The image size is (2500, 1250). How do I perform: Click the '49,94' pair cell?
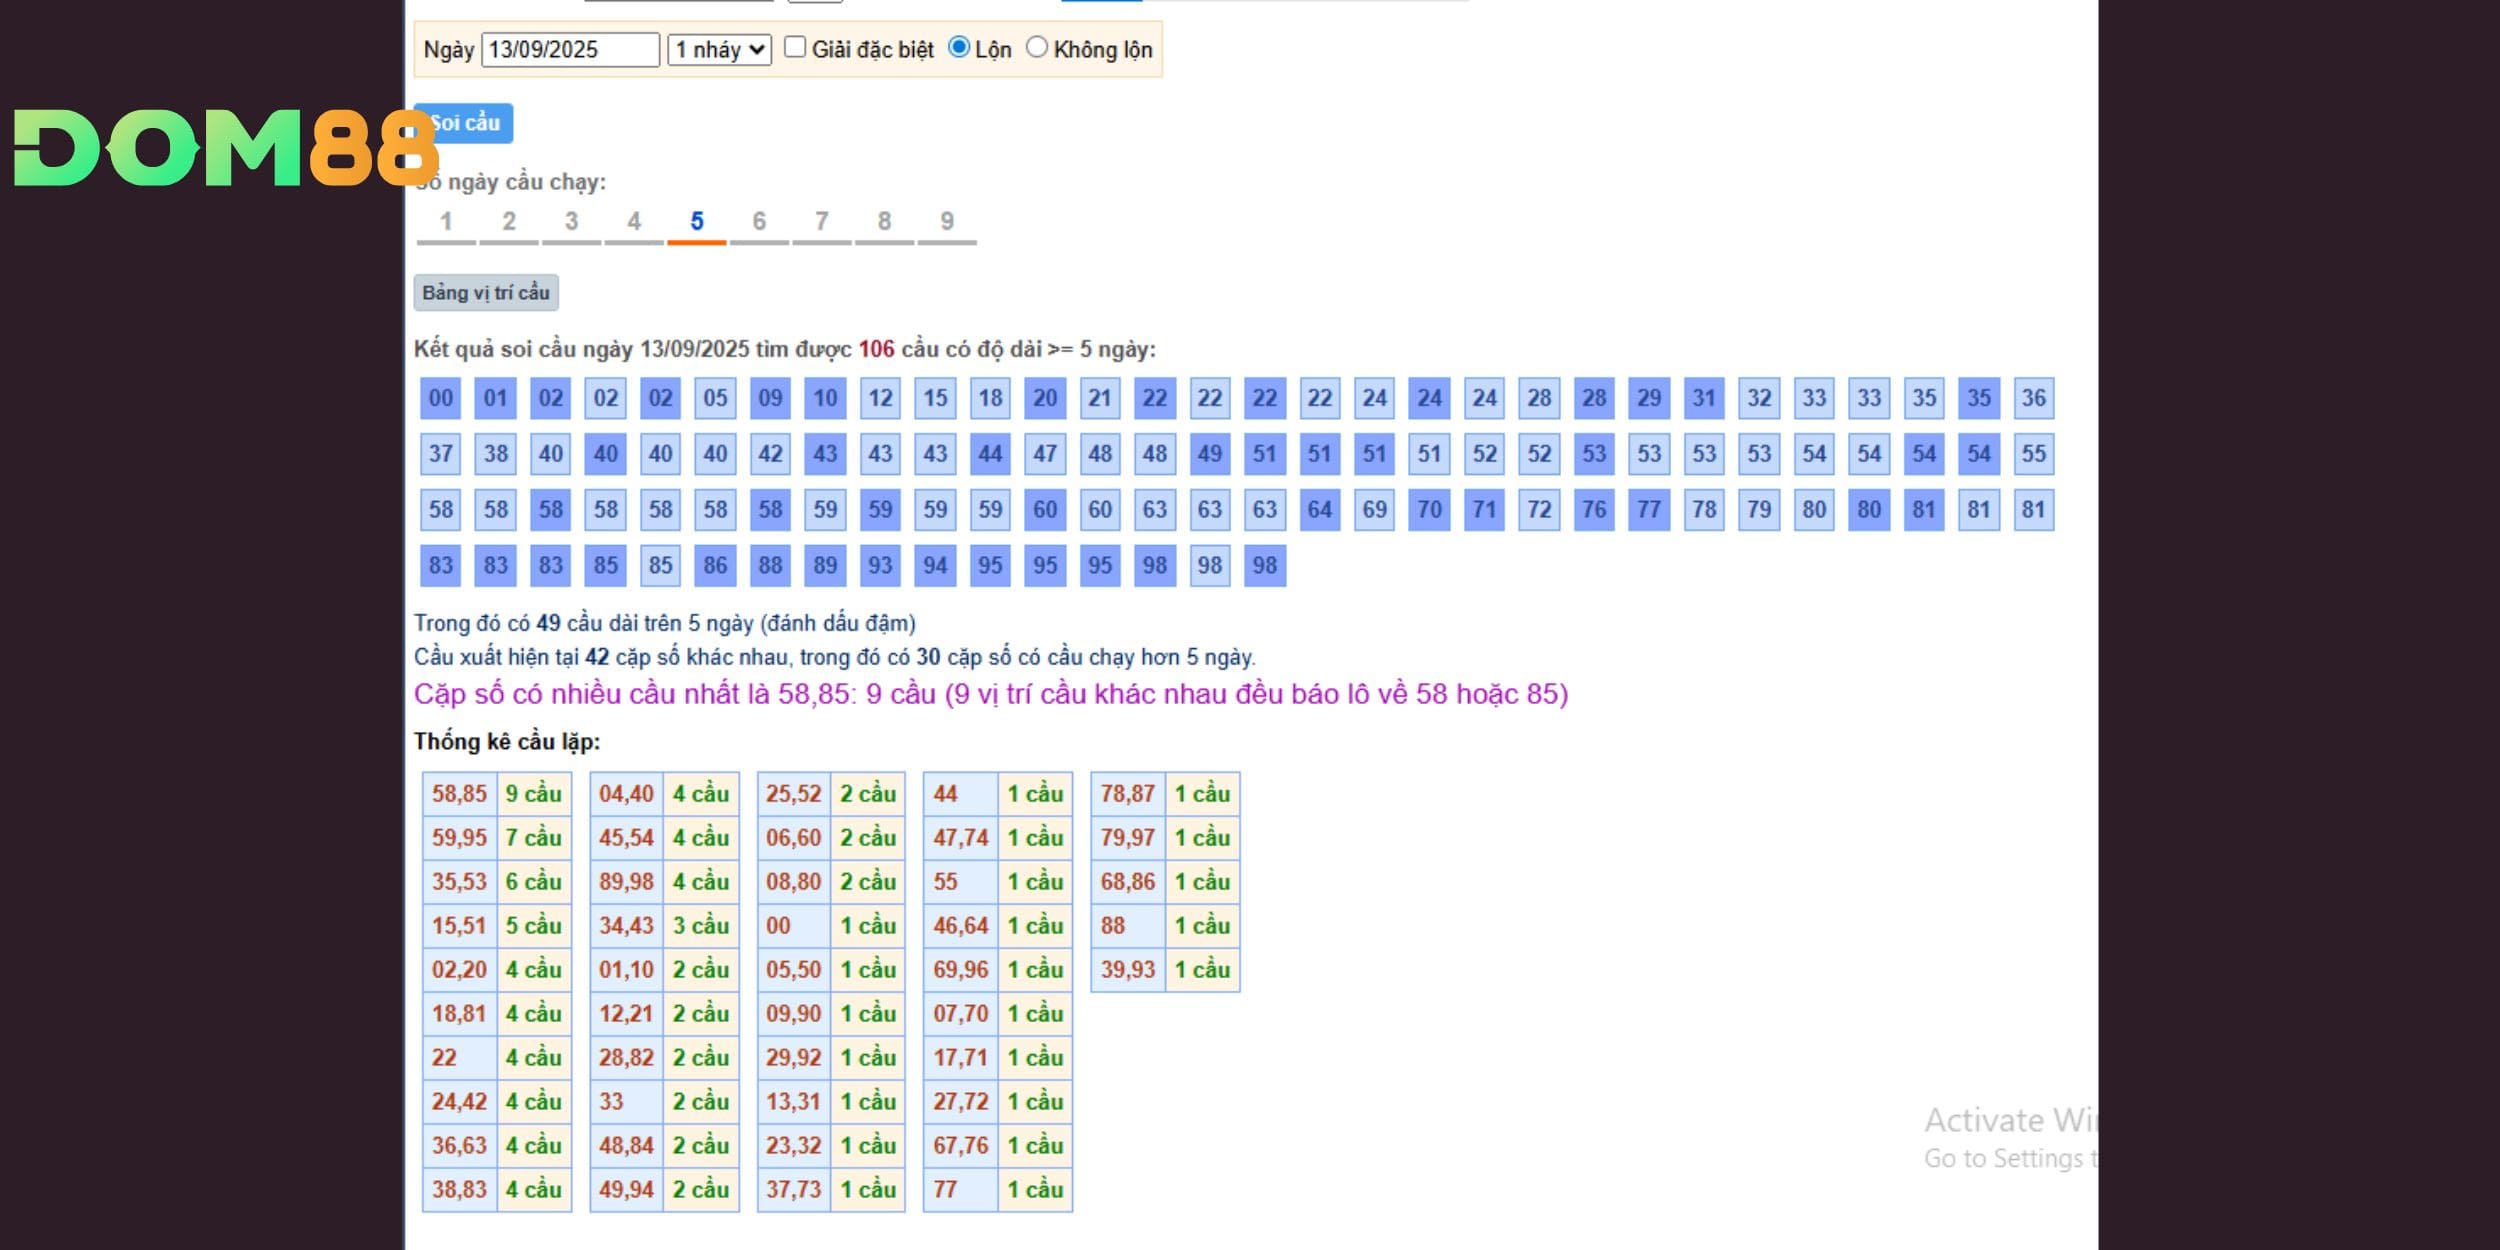[627, 1190]
